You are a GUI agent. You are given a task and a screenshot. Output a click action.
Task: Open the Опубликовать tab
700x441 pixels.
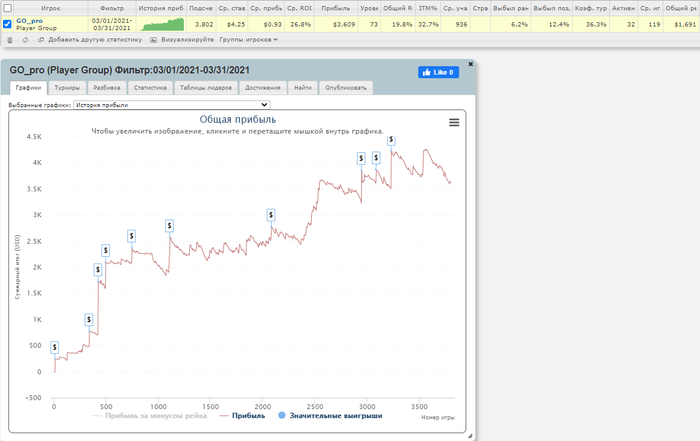346,88
